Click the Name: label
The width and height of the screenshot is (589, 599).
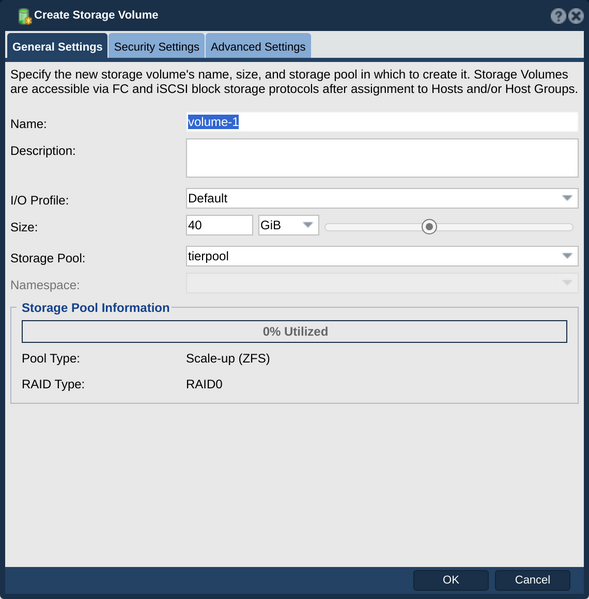29,124
